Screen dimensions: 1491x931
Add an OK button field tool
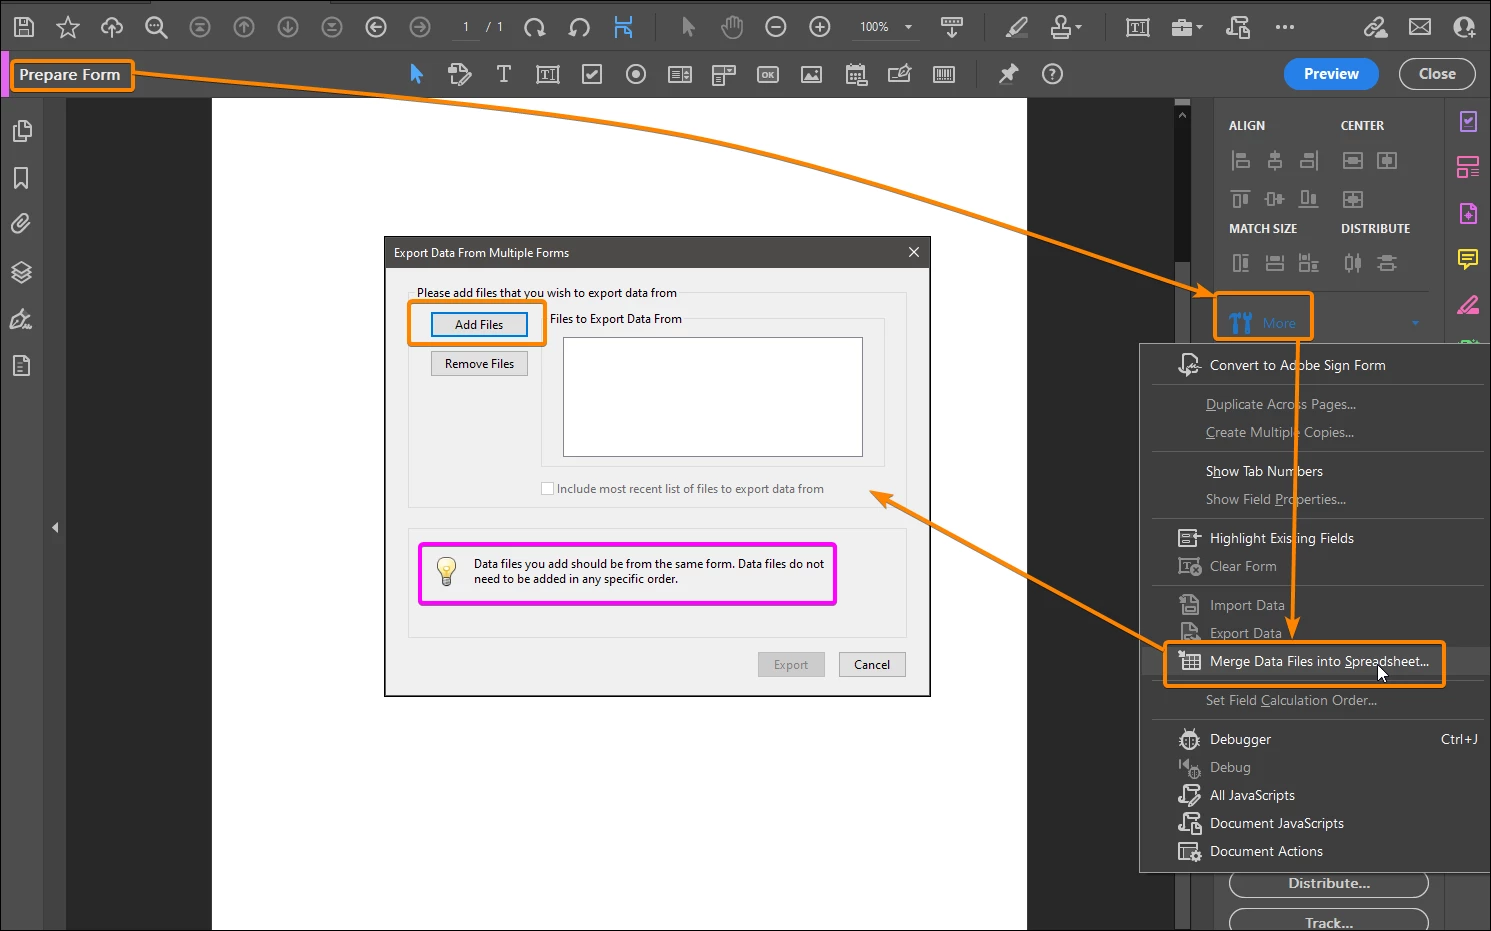click(768, 74)
